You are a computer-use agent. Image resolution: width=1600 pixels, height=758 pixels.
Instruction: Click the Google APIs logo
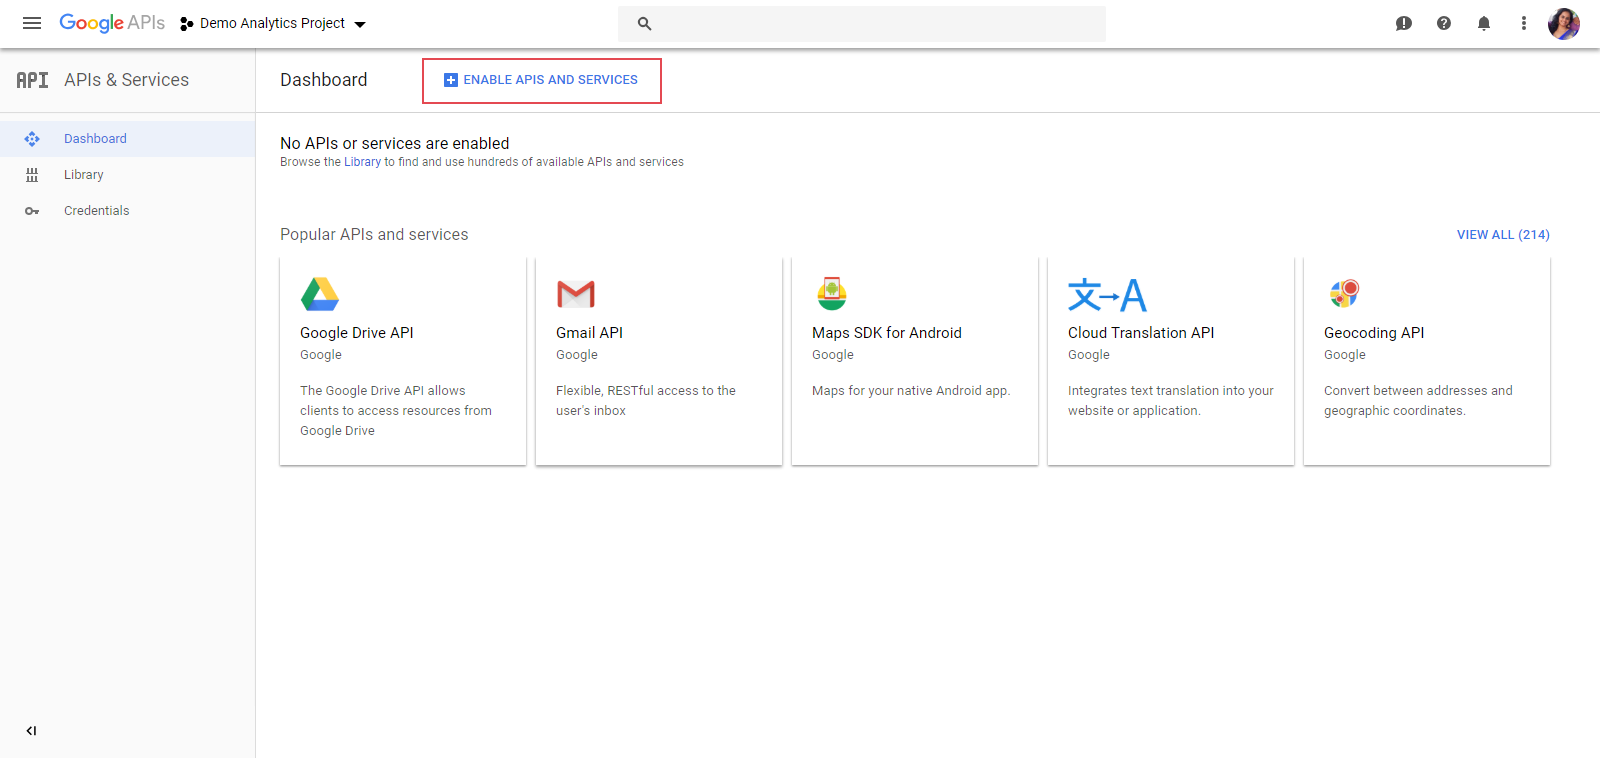(112, 23)
